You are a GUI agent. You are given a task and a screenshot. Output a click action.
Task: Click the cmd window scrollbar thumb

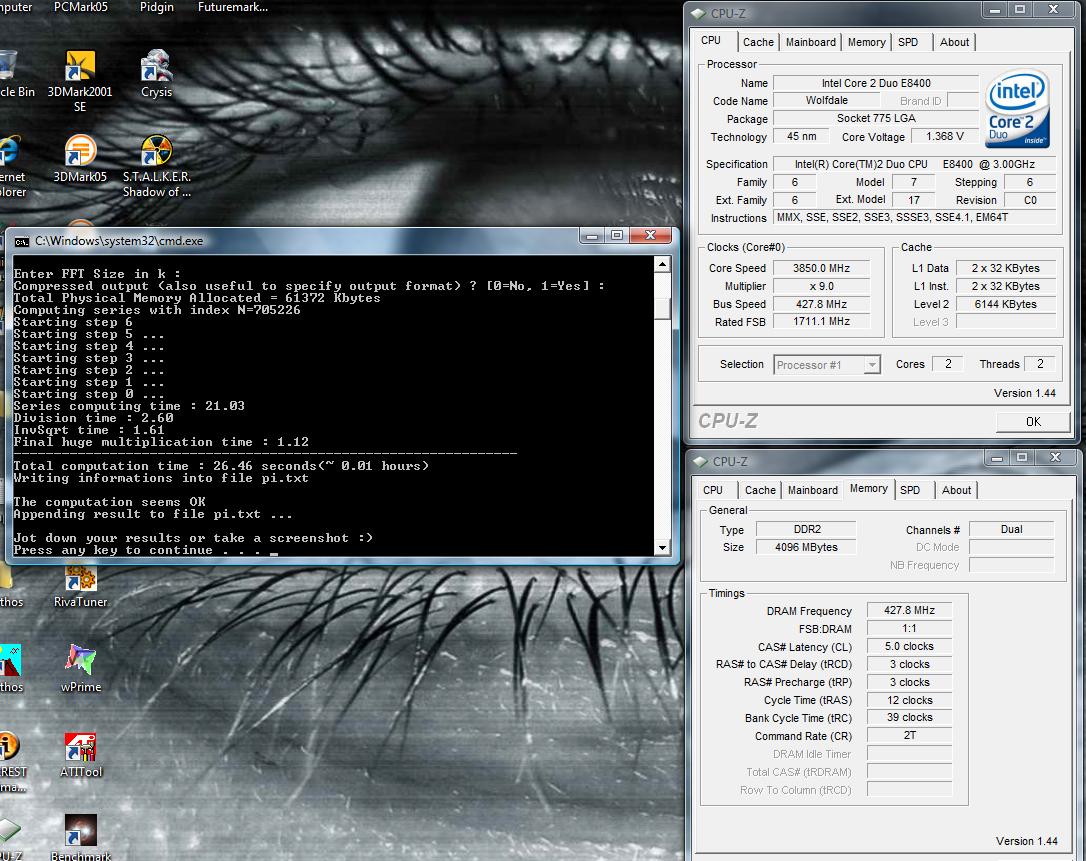pyautogui.click(x=662, y=308)
